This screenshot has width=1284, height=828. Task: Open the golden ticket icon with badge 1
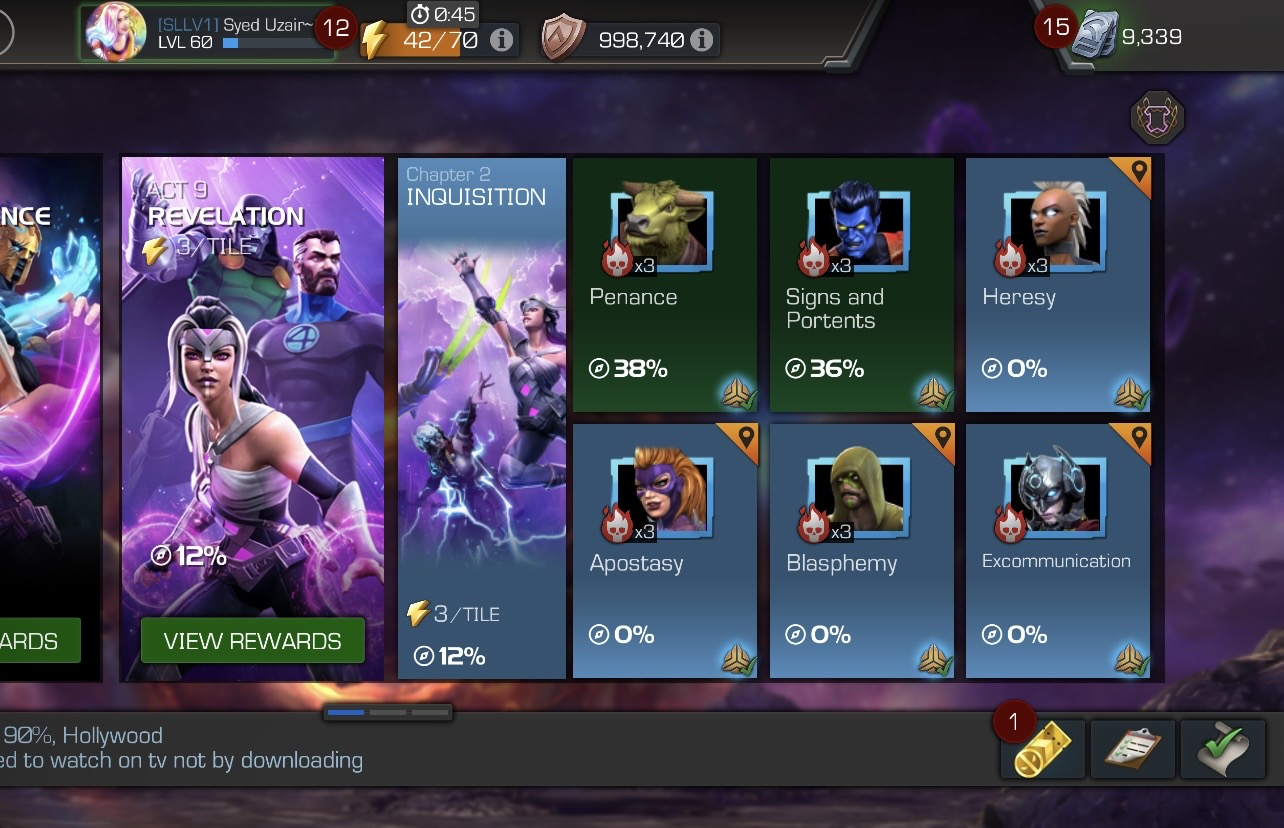point(1043,748)
